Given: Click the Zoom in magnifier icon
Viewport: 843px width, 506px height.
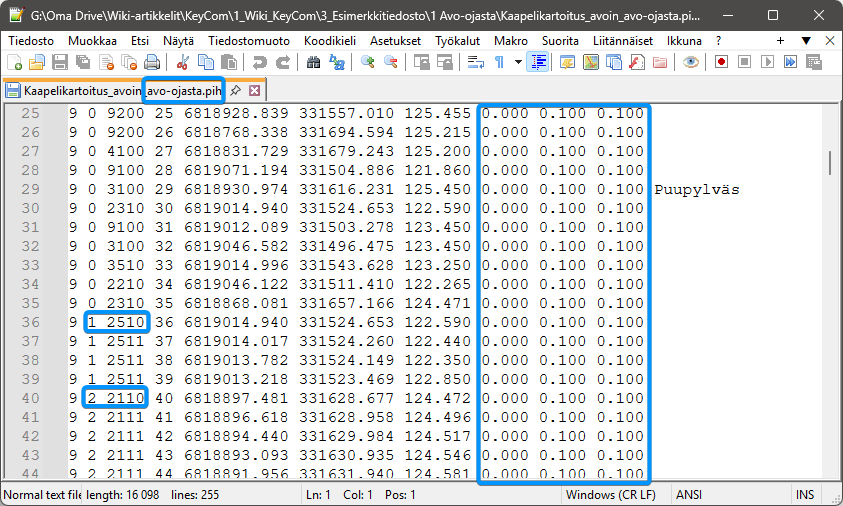Looking at the screenshot, I should 368,62.
